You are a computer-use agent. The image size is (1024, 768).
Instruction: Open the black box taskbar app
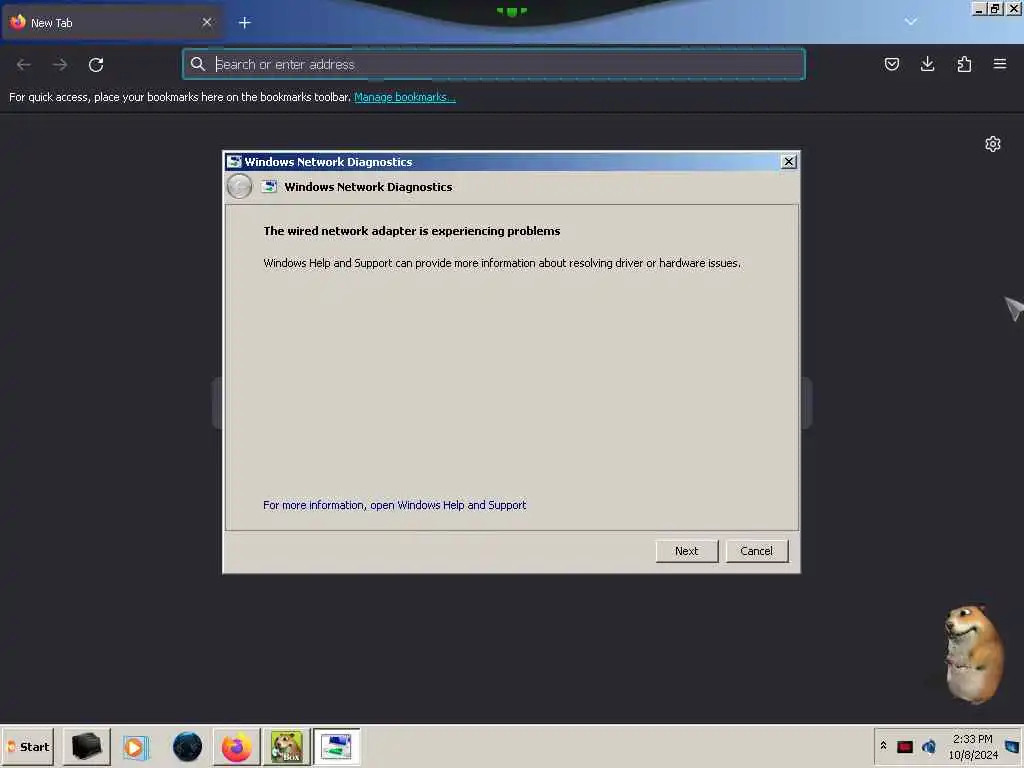point(86,746)
